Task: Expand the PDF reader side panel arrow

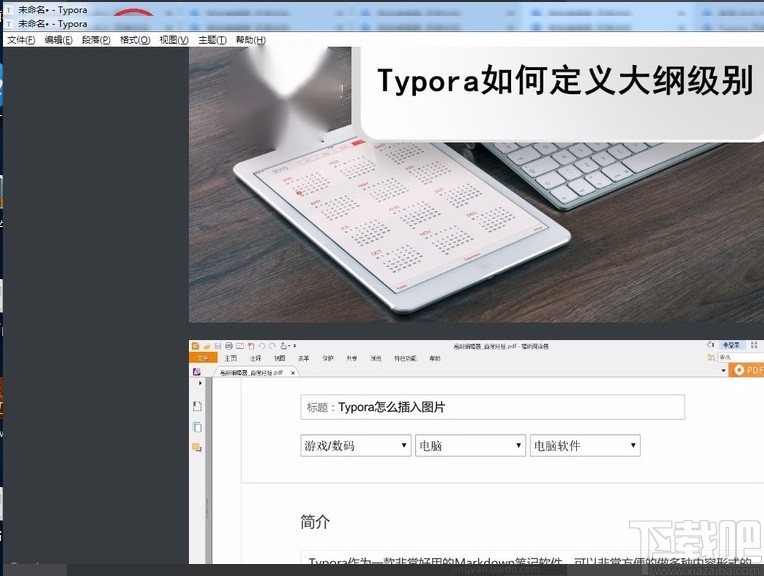Action: [200, 384]
